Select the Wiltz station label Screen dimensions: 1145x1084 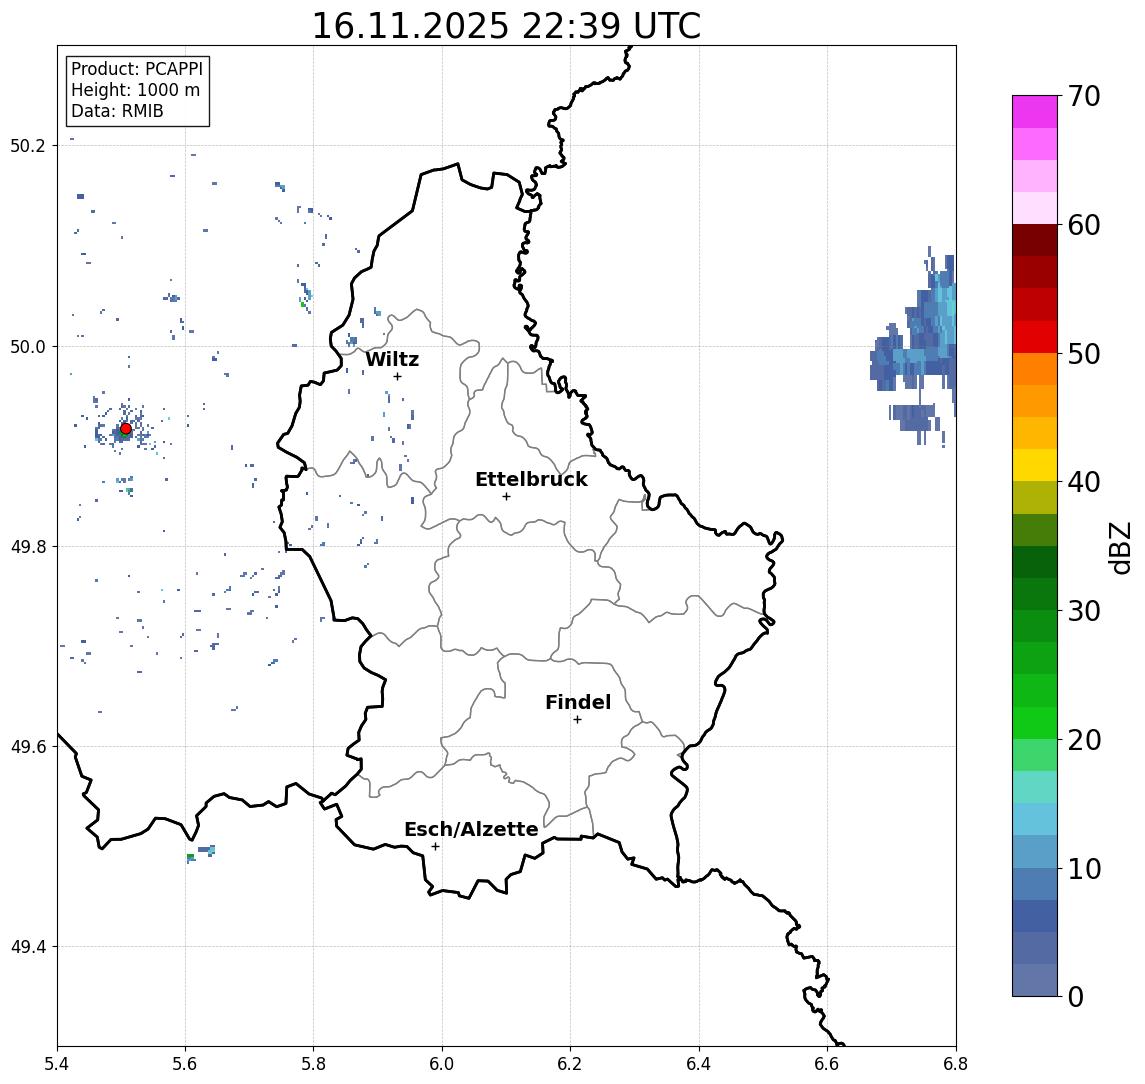coord(392,359)
